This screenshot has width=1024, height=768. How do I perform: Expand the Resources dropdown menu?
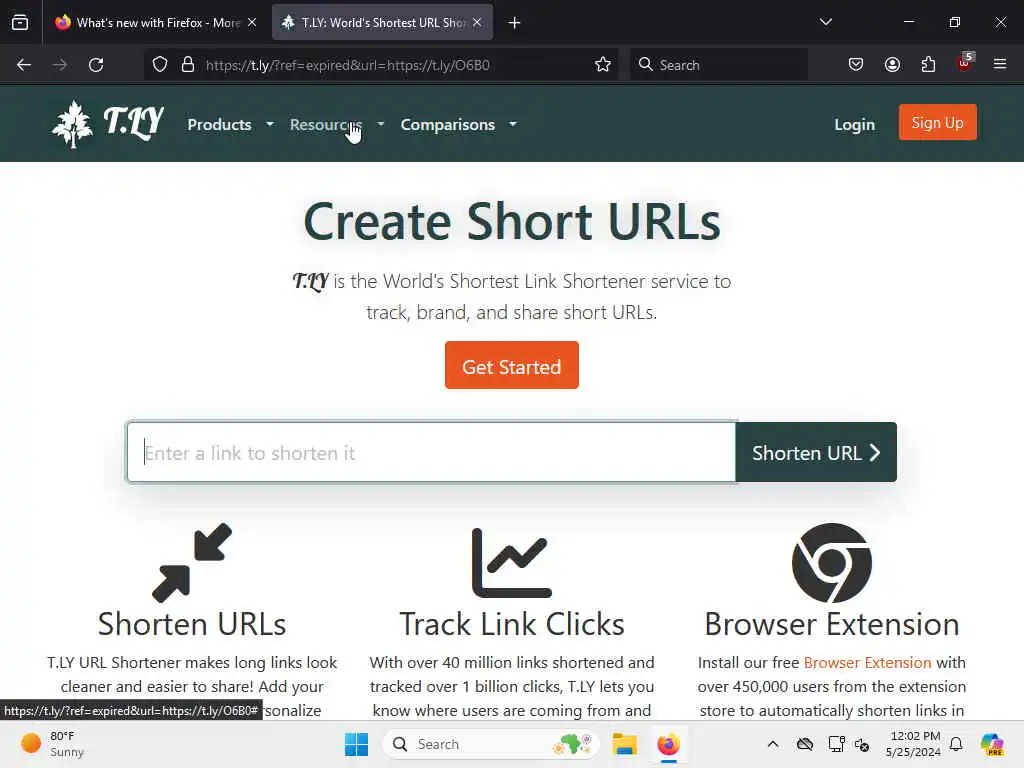(337, 124)
